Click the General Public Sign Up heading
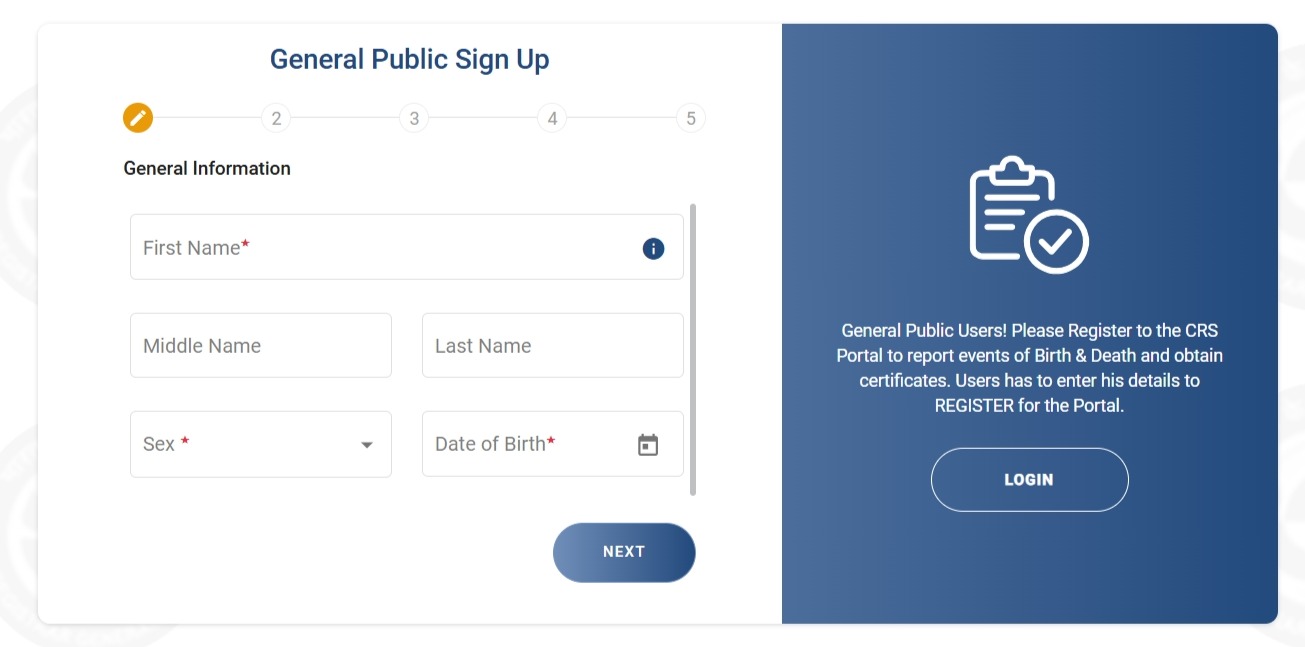1305x647 pixels. point(409,59)
